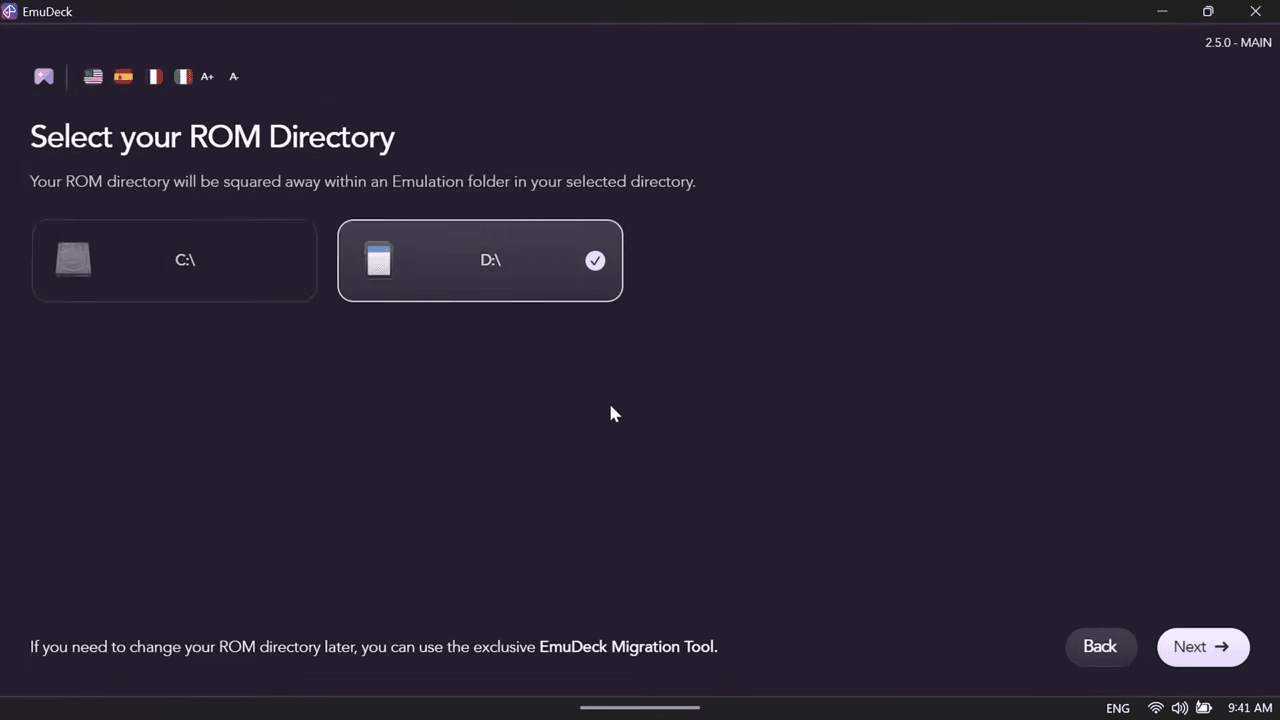This screenshot has width=1280, height=720.
Task: Select the C:\ drive option
Action: pos(174,260)
